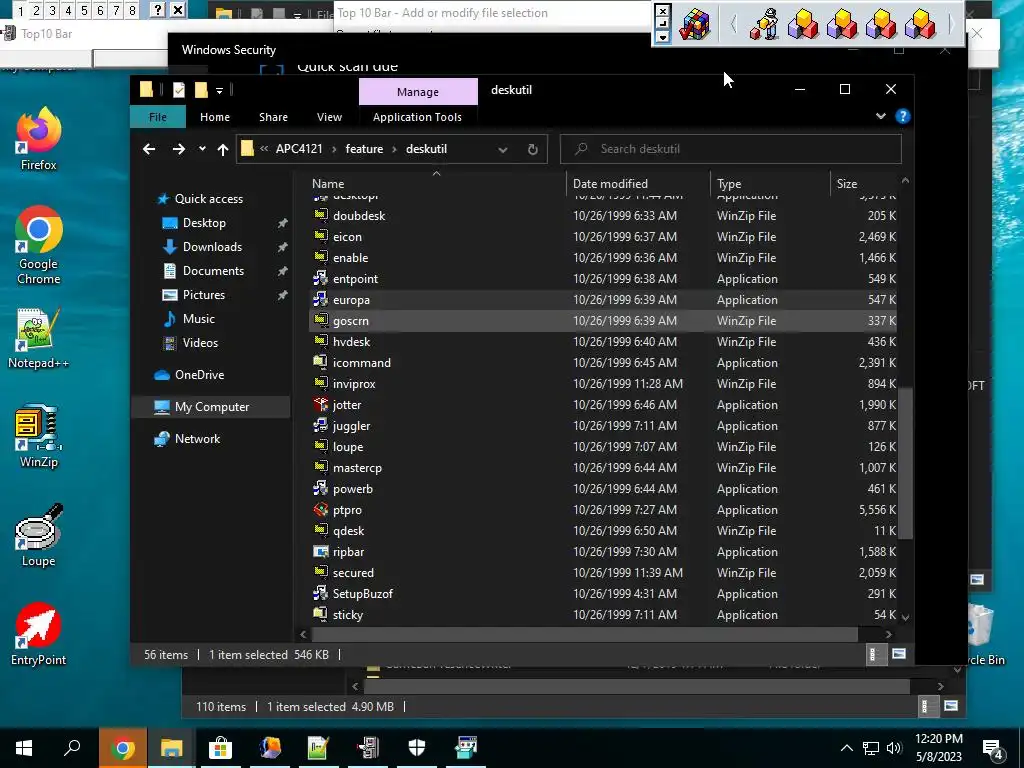This screenshot has height=768, width=1024.
Task: Navigate to the APC4121 breadcrumb
Action: pos(299,149)
